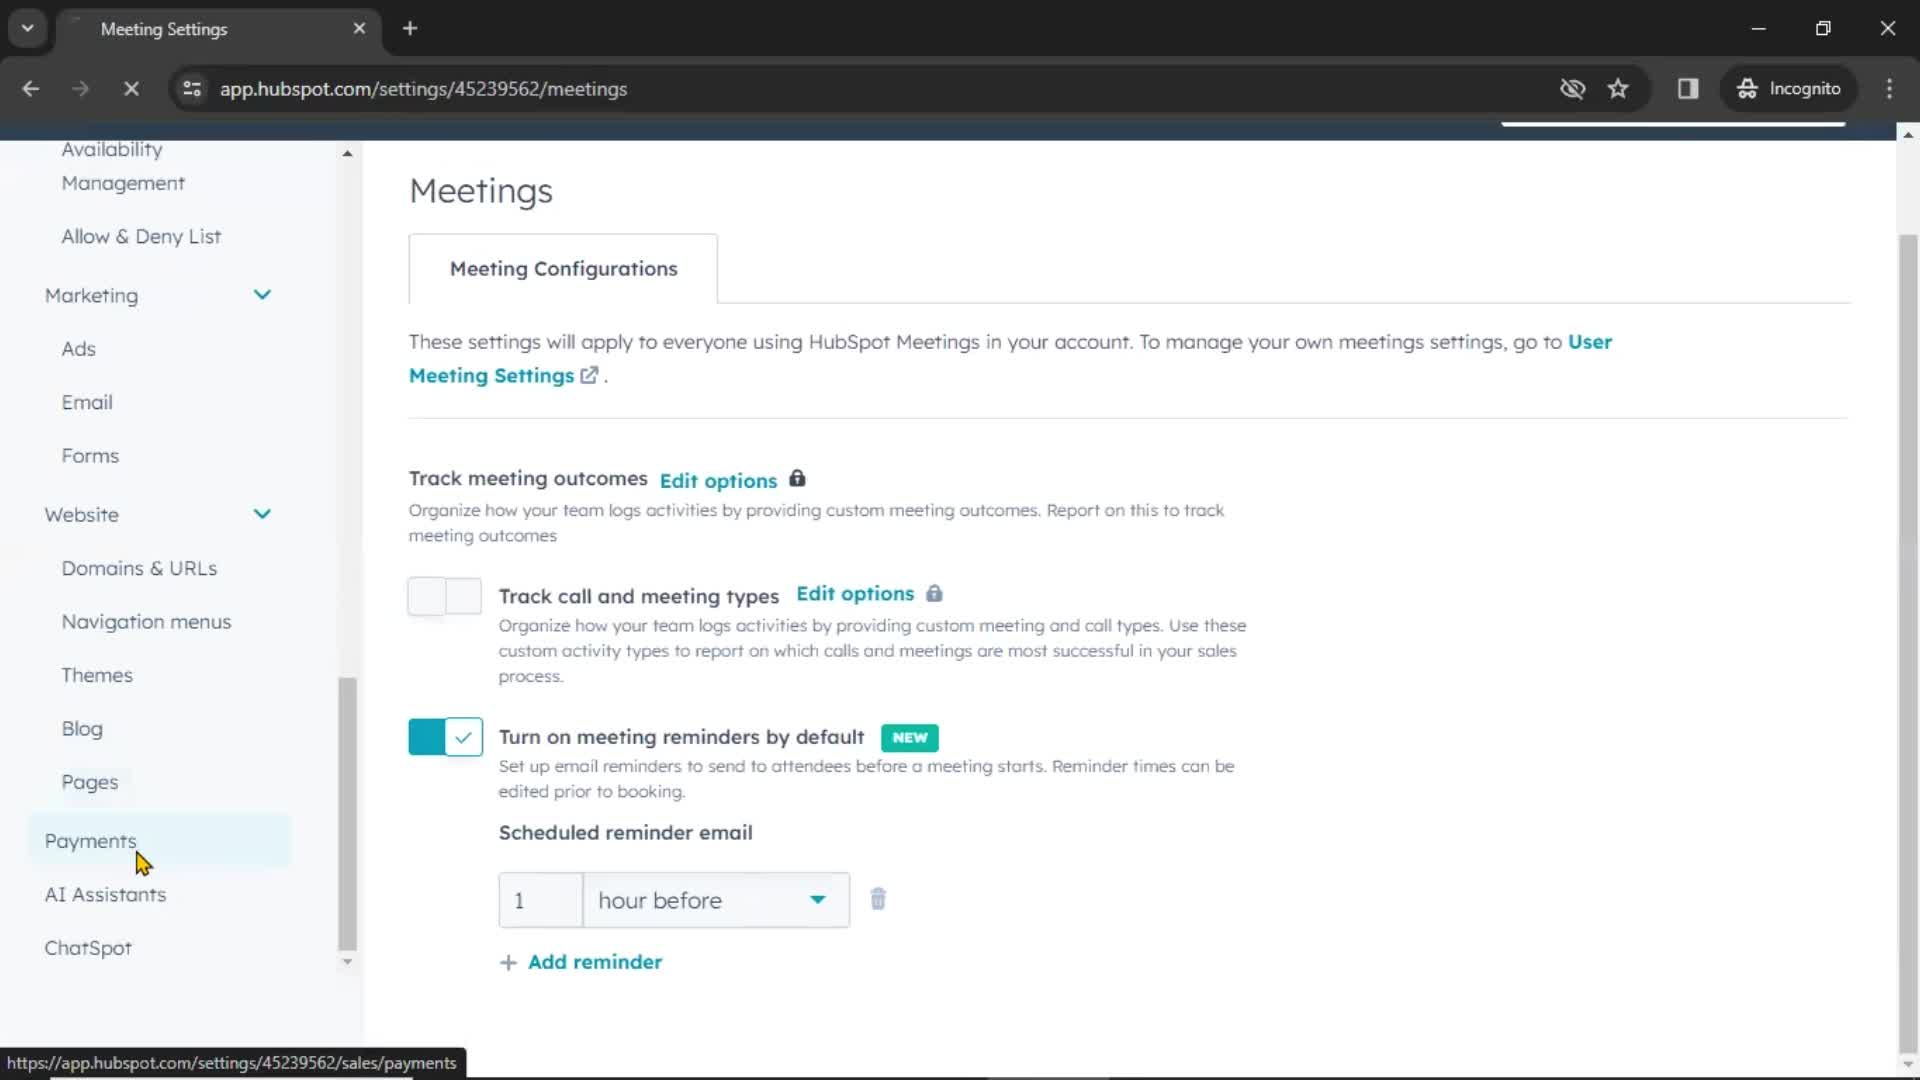Click the lock icon next to Edit options
Image resolution: width=1920 pixels, height=1080 pixels.
[798, 477]
